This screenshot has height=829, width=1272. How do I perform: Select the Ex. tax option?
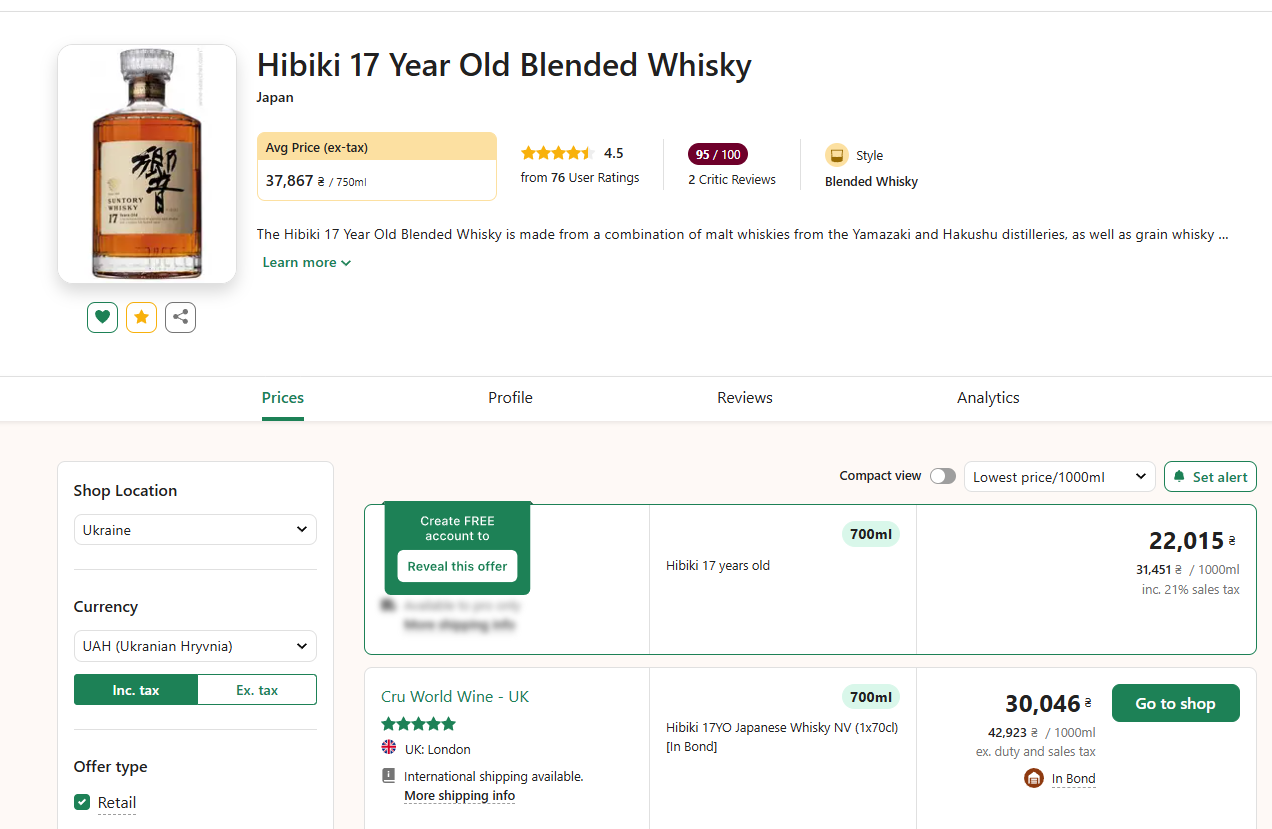[257, 690]
